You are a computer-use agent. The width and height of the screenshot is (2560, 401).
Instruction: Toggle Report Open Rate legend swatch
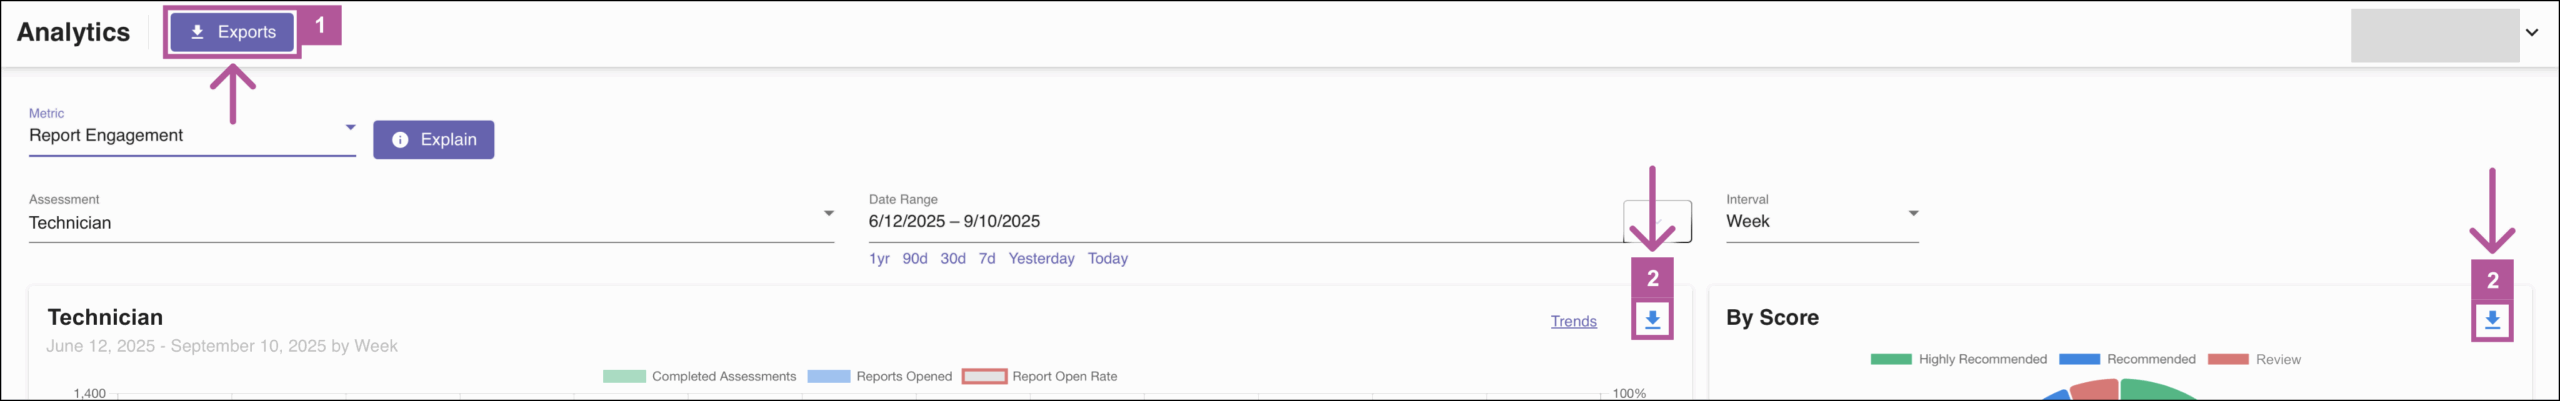pos(984,377)
